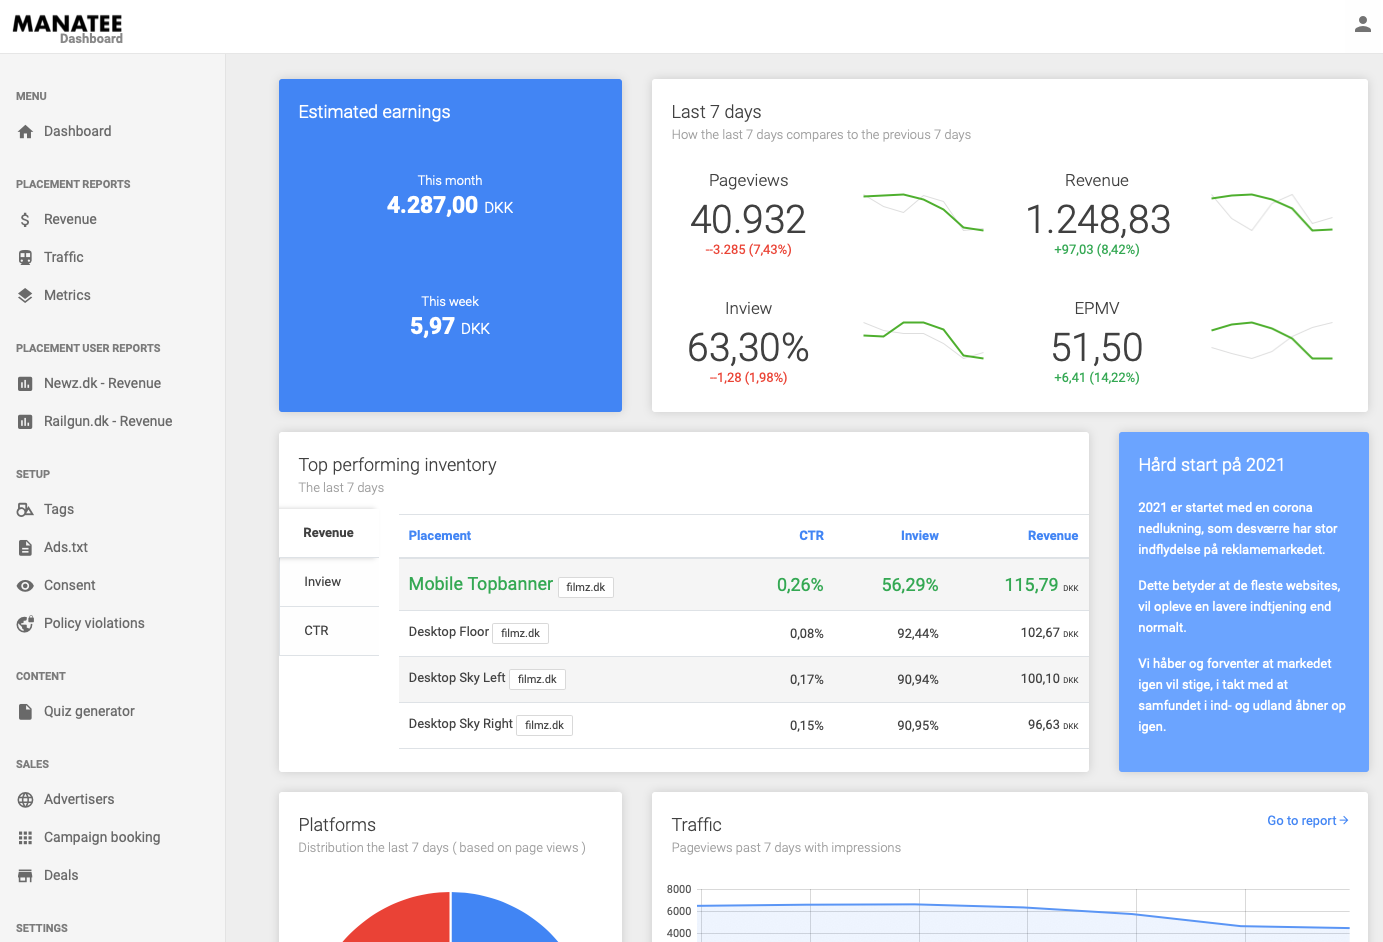
Task: Click the Metrics layers icon
Action: 24,295
